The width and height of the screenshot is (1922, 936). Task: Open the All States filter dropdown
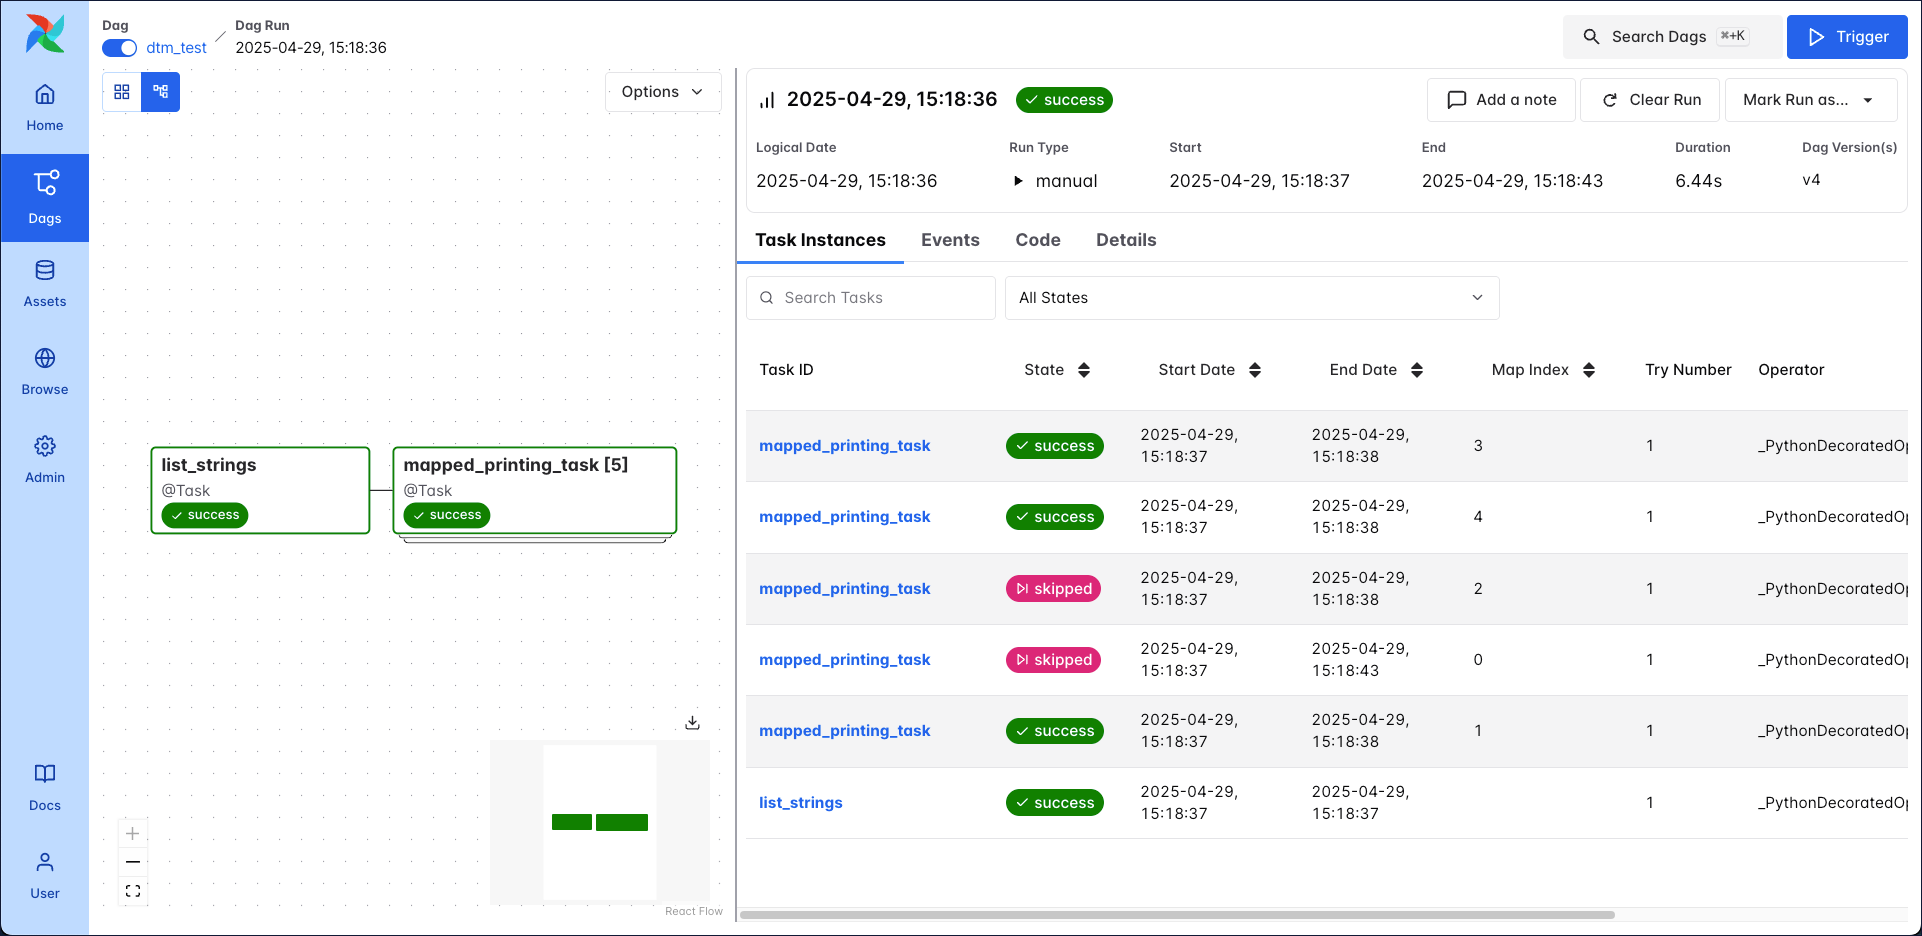click(x=1251, y=298)
